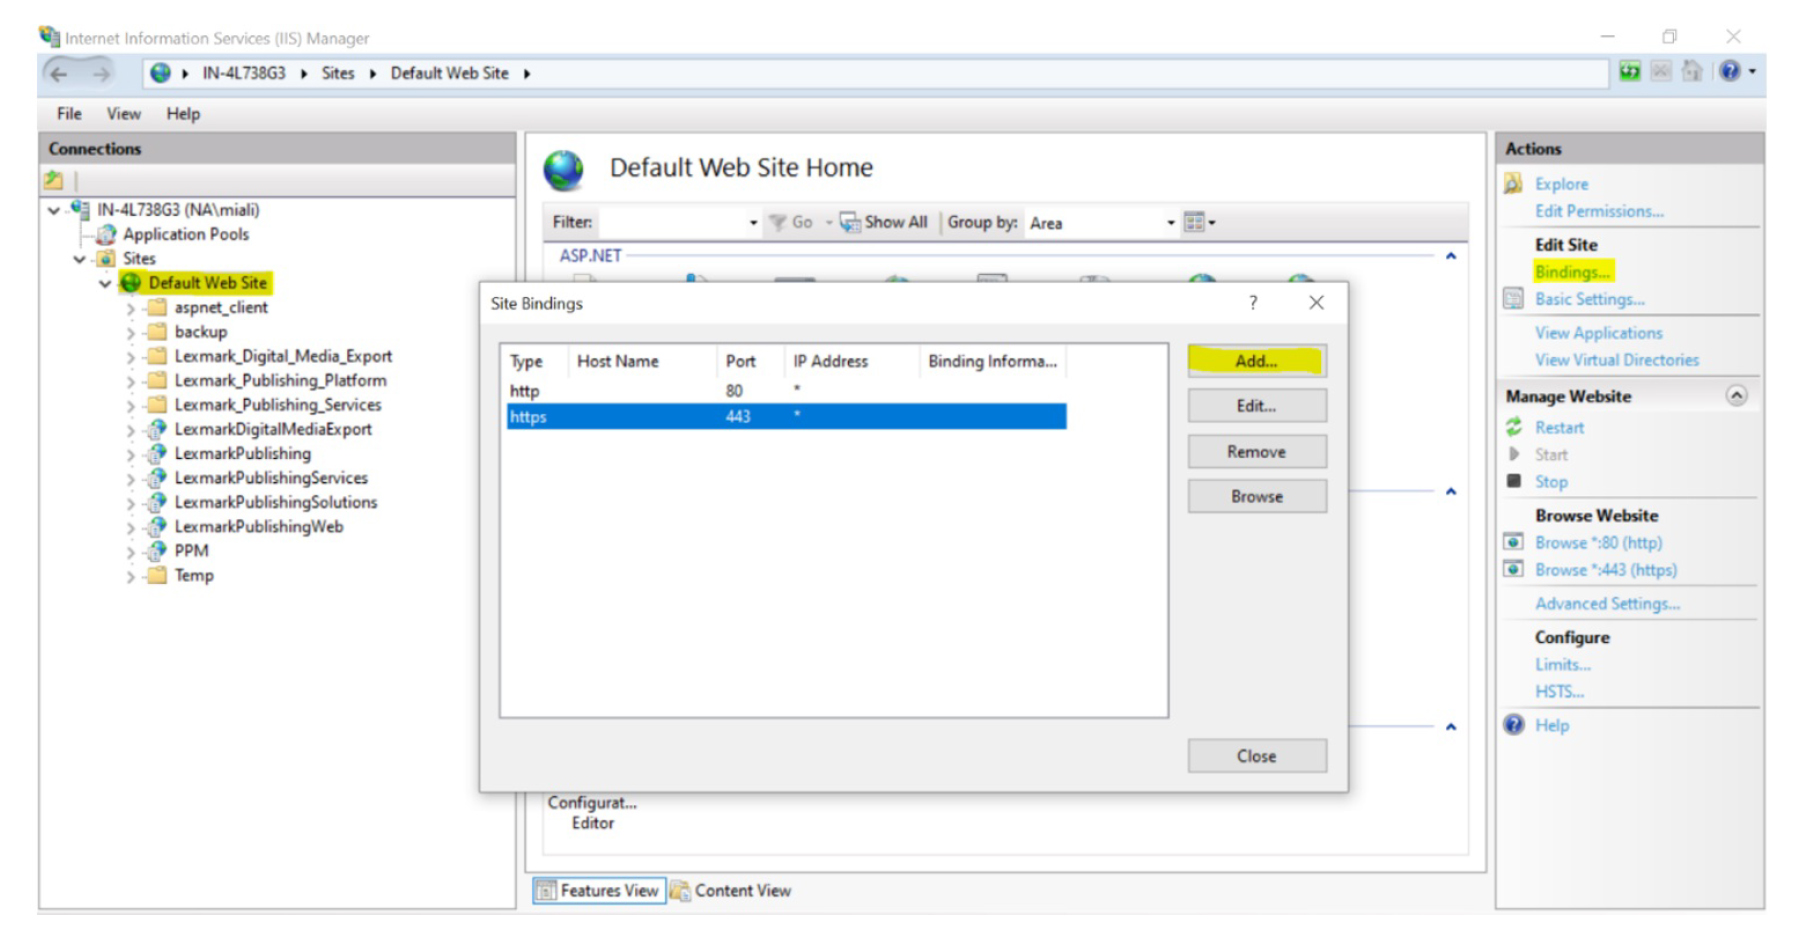The width and height of the screenshot is (1800, 943).
Task: Switch to Features View tab
Action: (x=599, y=891)
